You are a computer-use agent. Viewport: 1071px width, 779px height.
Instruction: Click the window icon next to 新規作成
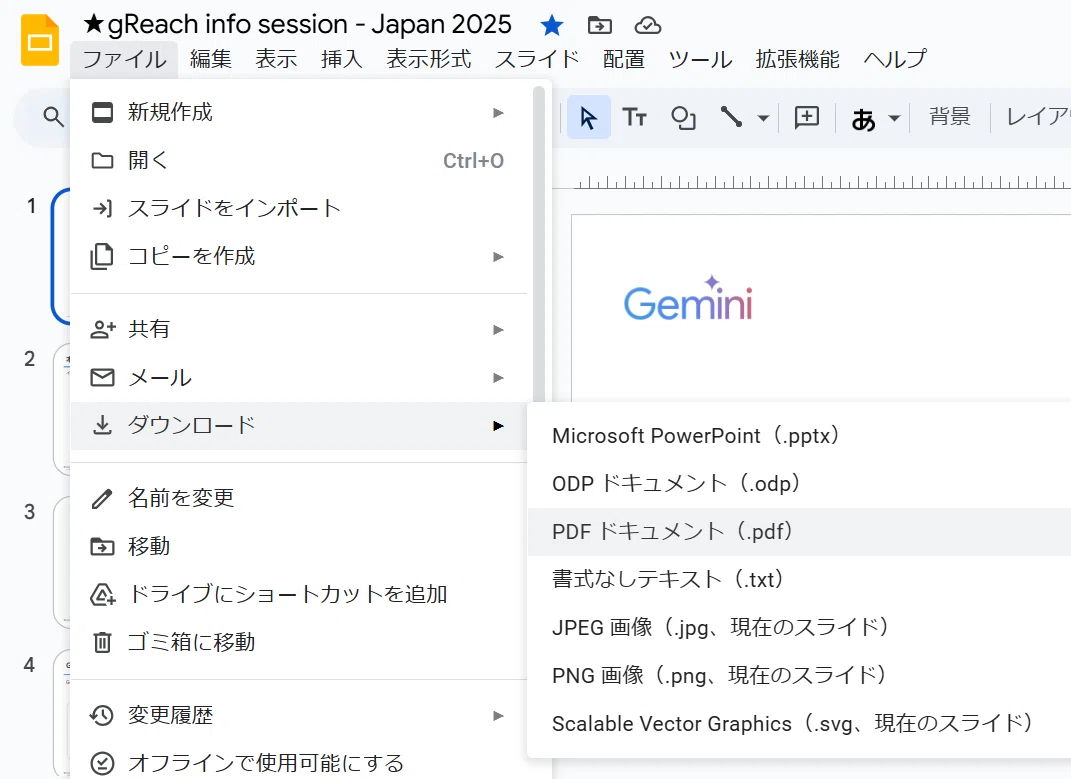coord(102,112)
